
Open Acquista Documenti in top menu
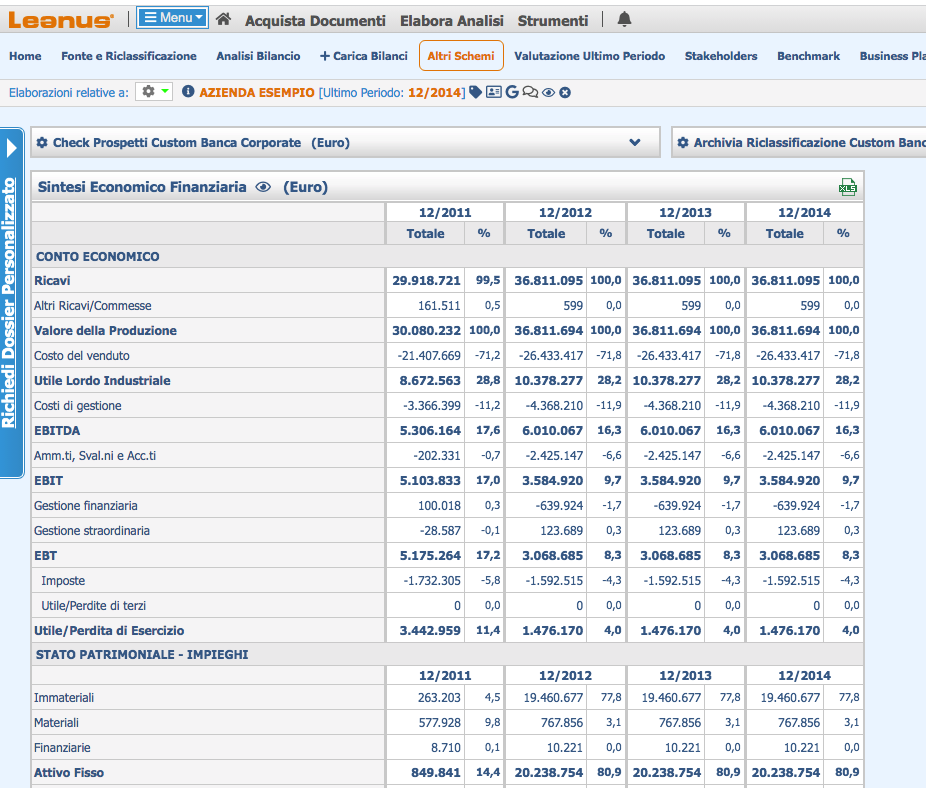tap(315, 20)
